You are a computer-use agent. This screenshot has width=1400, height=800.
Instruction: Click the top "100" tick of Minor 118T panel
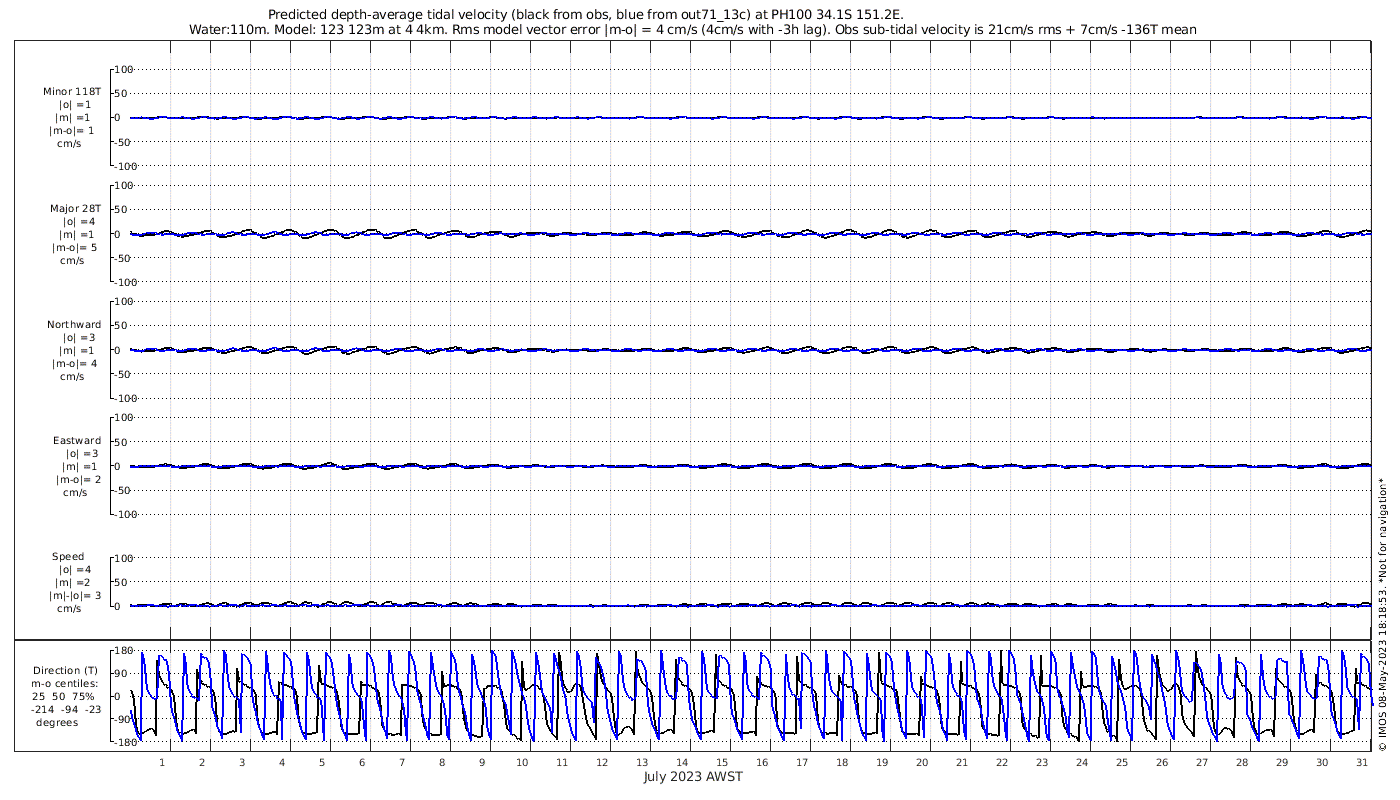coord(125,69)
